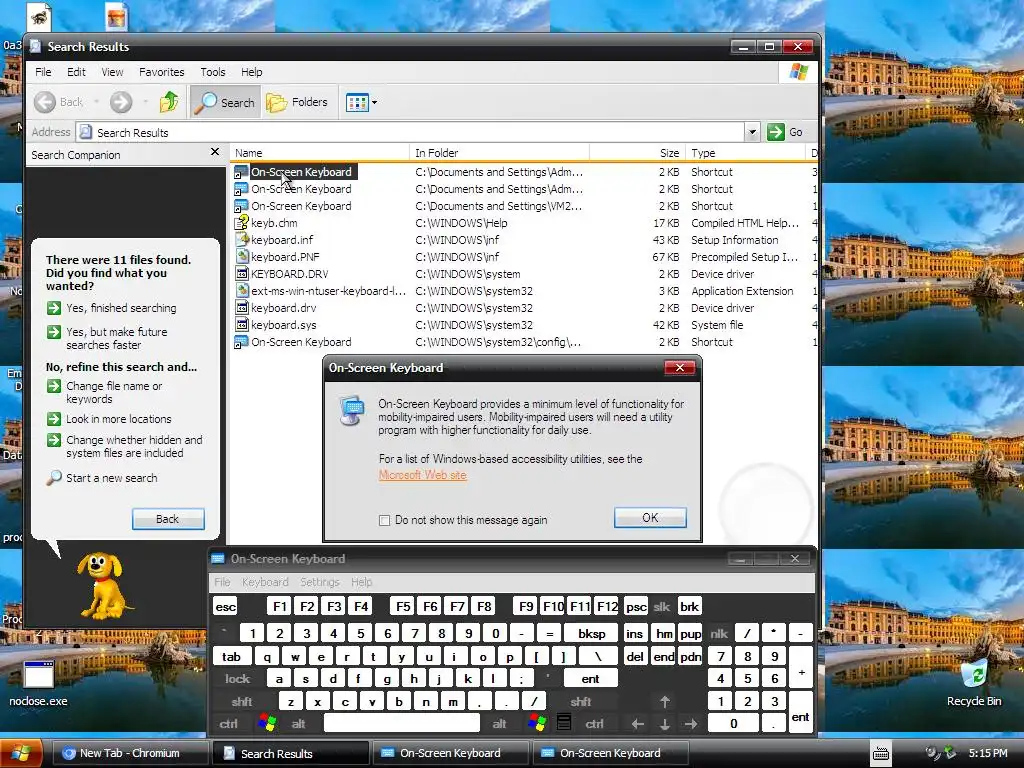Open the Microsoft Web site link

click(423, 475)
